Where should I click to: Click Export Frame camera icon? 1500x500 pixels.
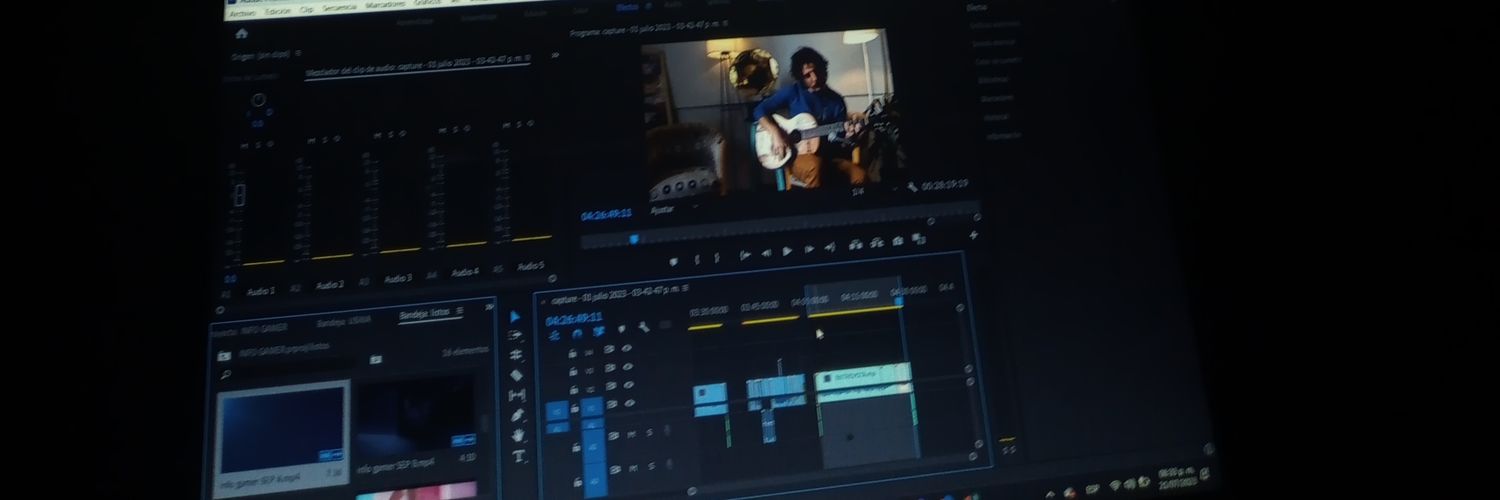tap(897, 241)
